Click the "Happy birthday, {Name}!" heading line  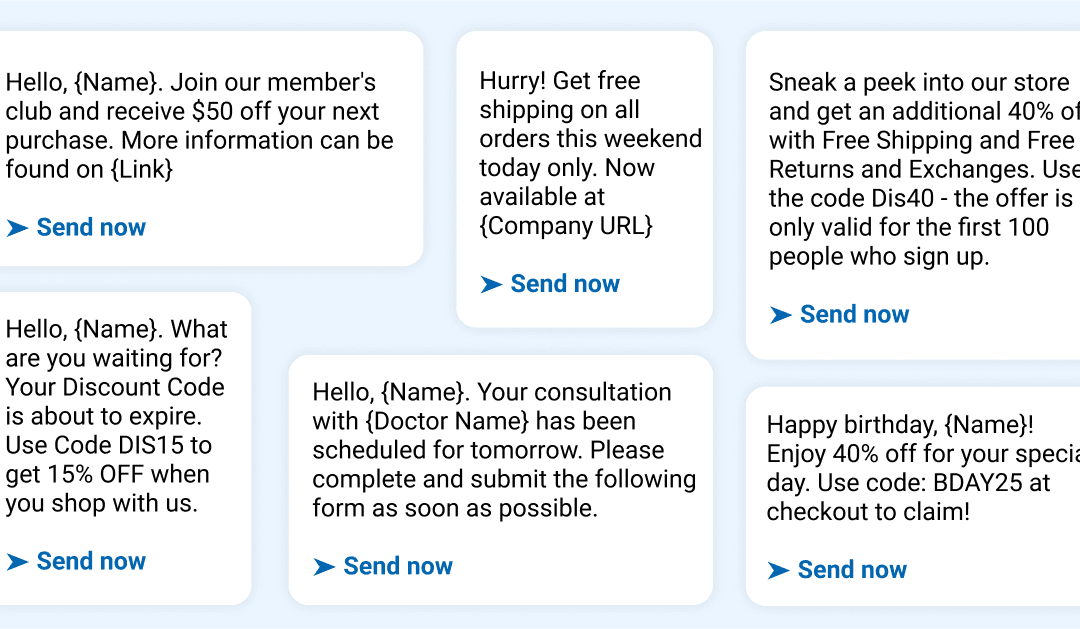coord(900,426)
